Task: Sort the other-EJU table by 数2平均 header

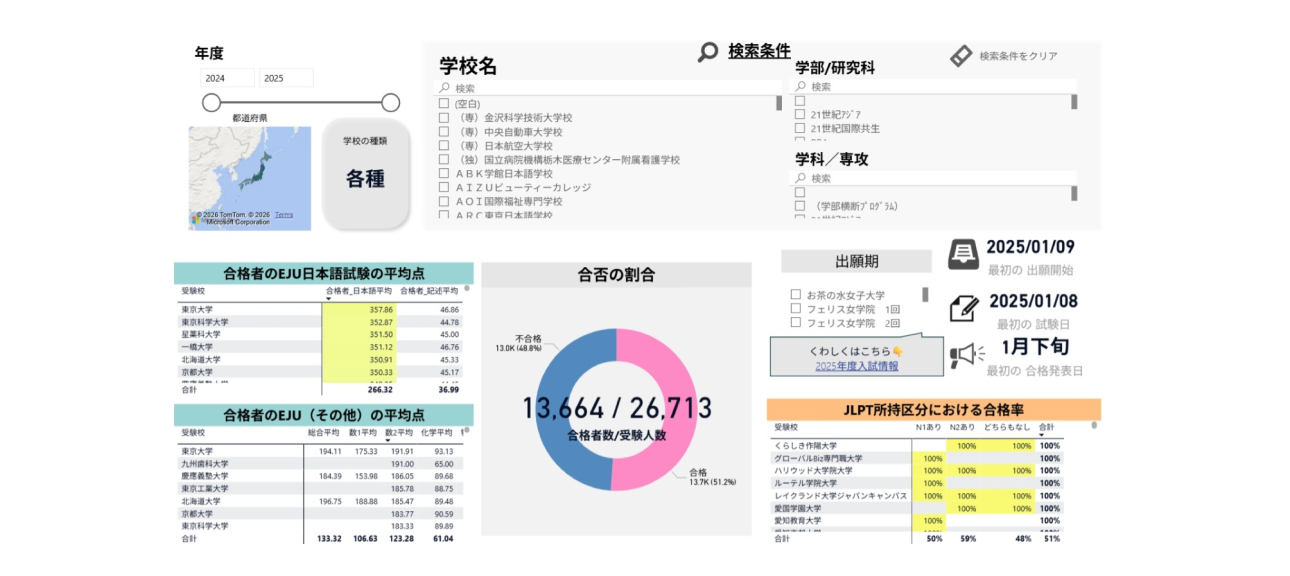Action: [x=399, y=432]
